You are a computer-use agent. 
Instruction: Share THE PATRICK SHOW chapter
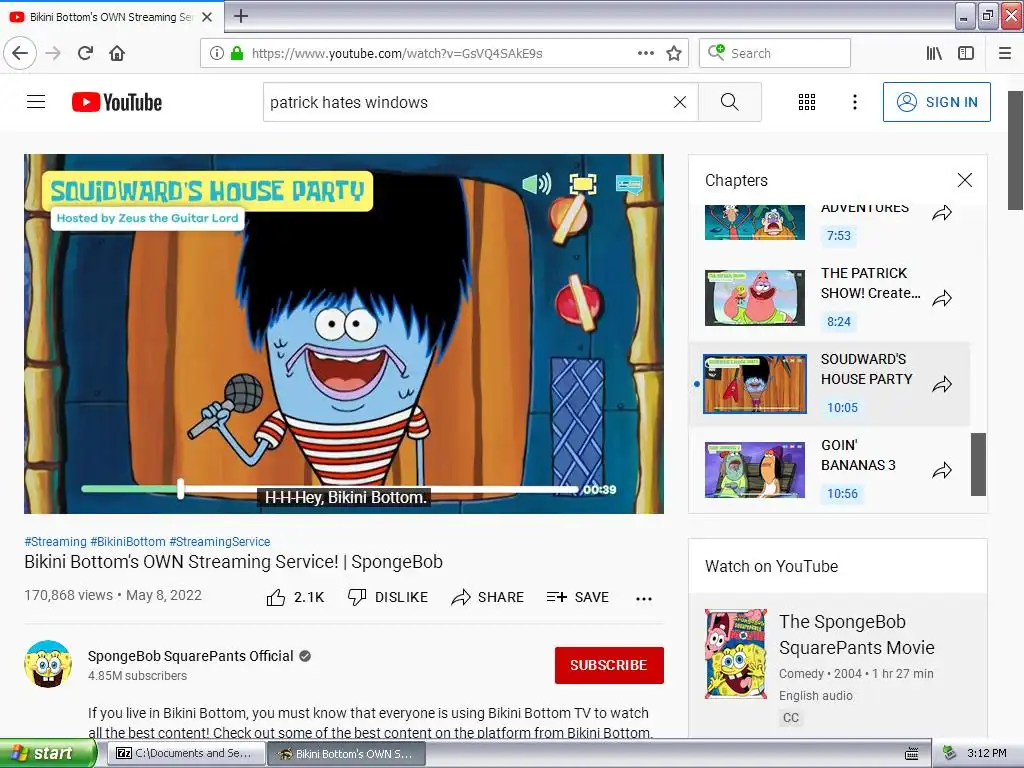pyautogui.click(x=942, y=298)
